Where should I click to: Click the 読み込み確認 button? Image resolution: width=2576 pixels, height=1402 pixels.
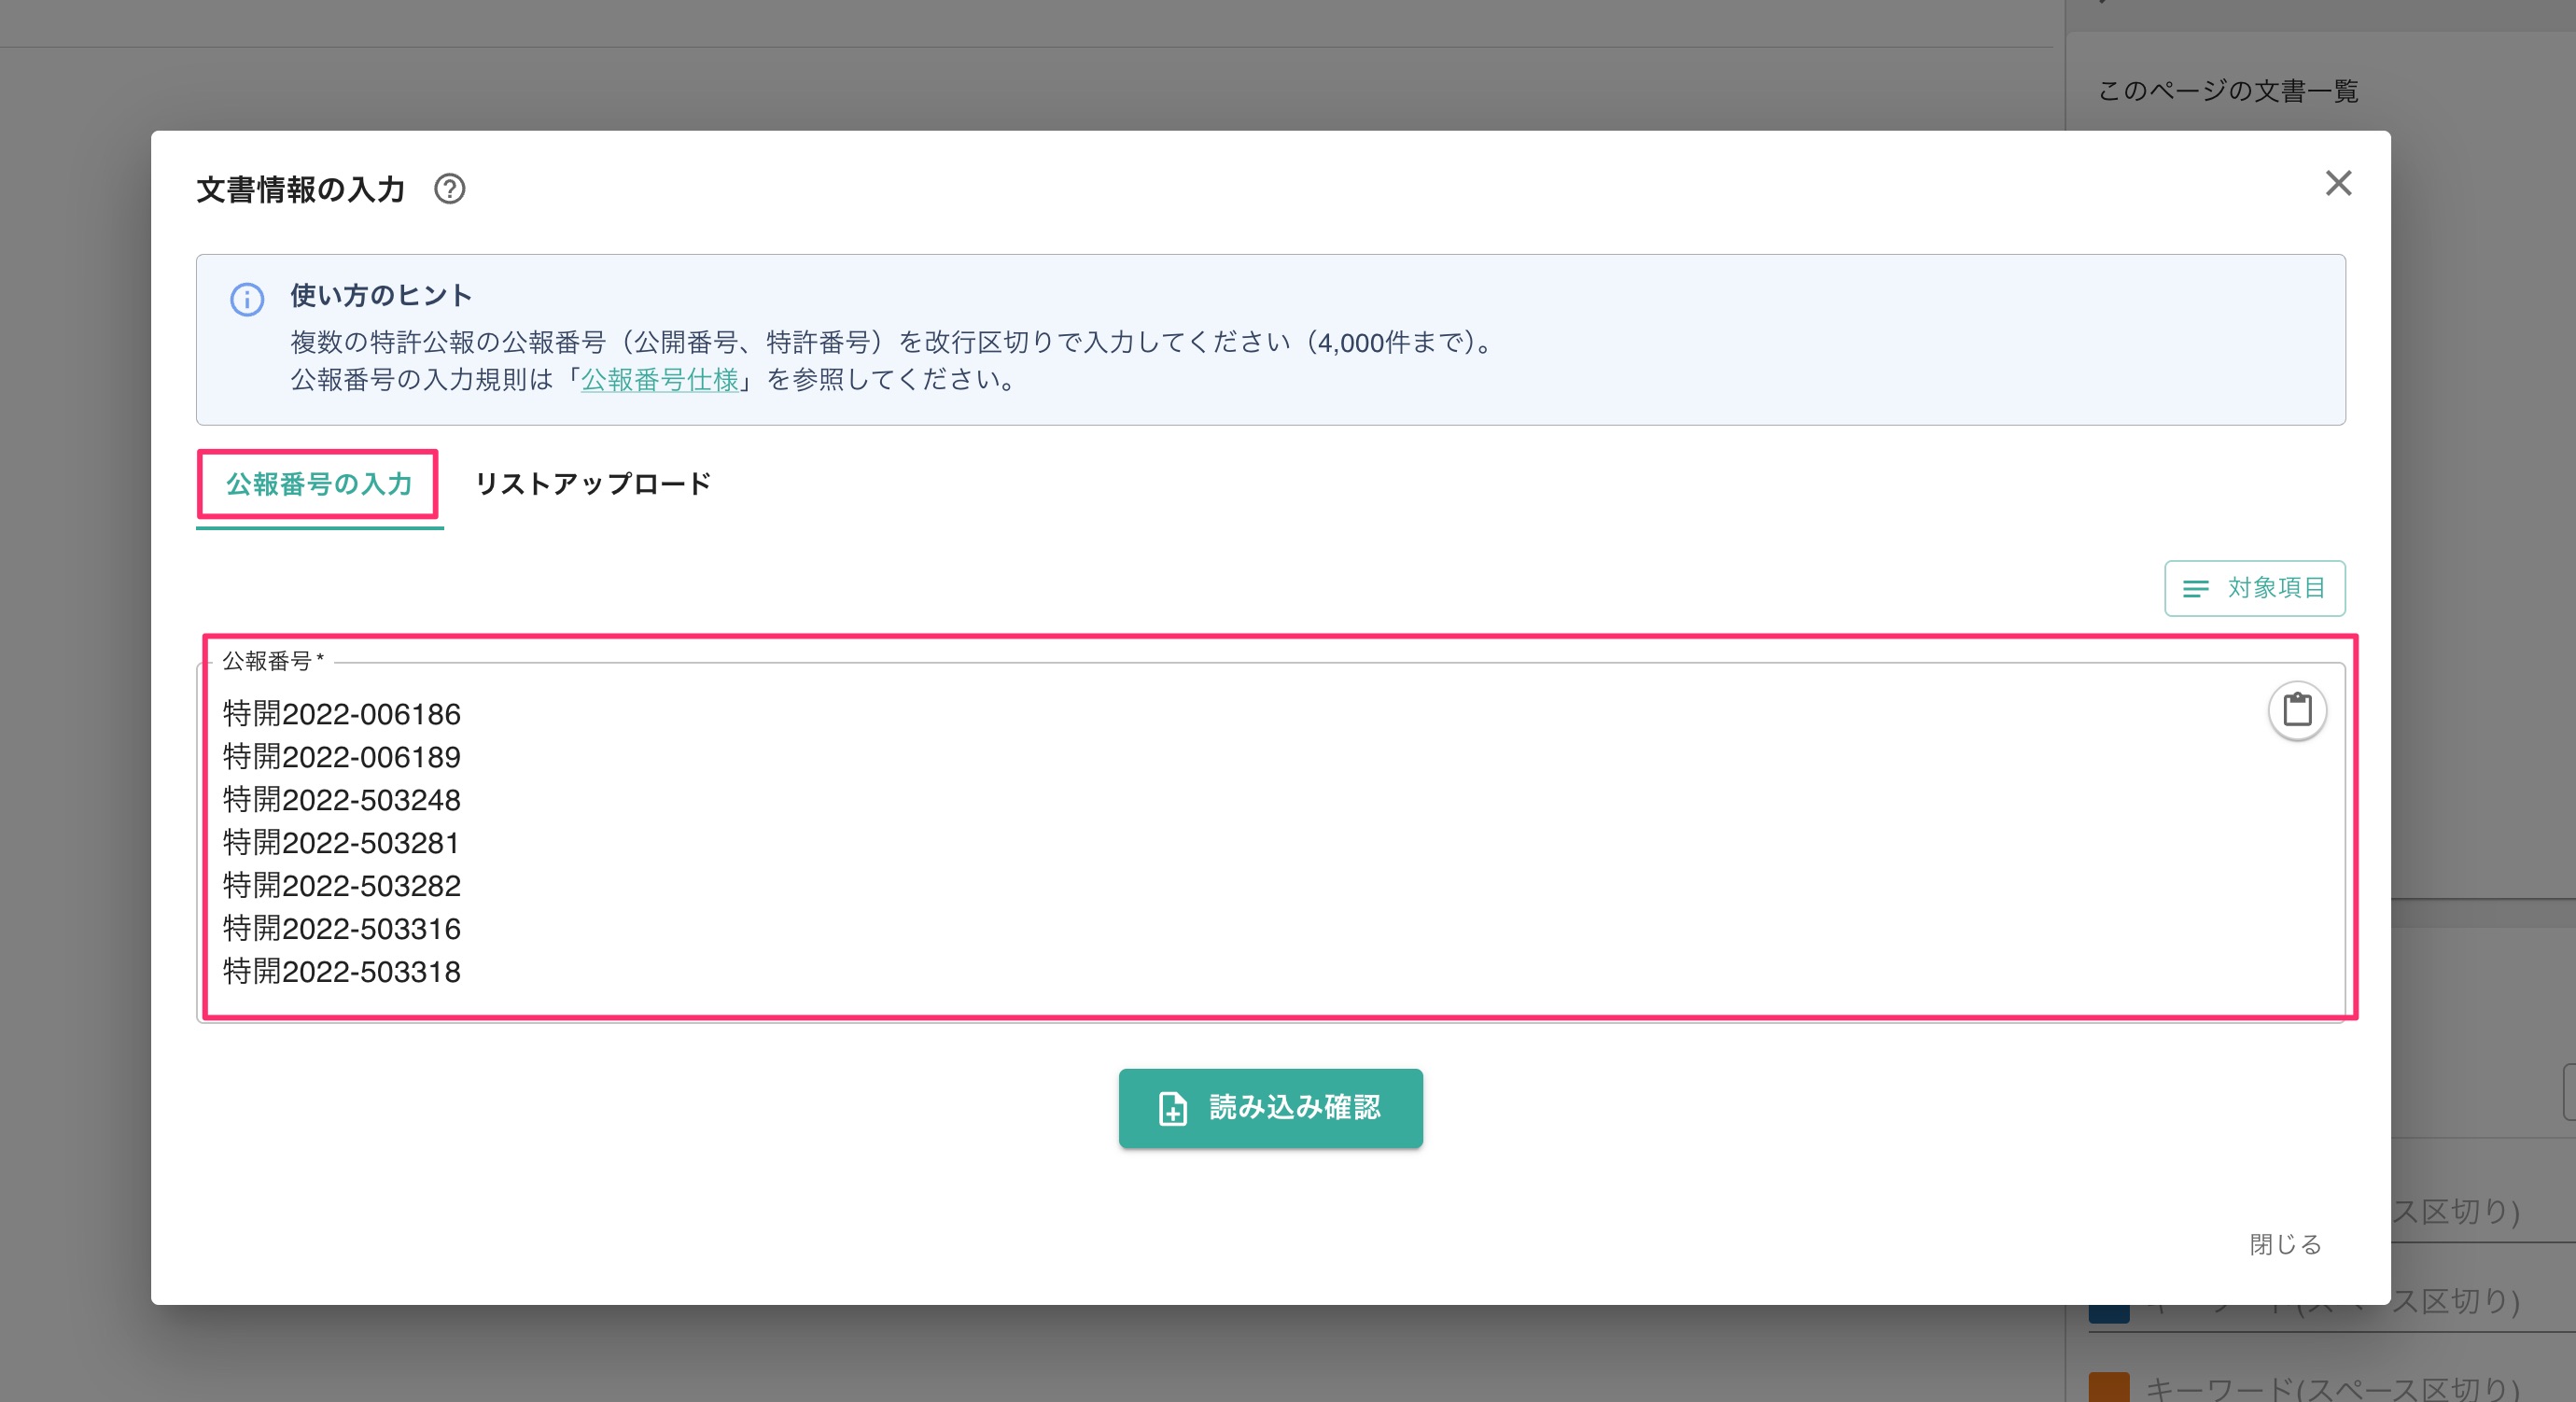point(1270,1108)
